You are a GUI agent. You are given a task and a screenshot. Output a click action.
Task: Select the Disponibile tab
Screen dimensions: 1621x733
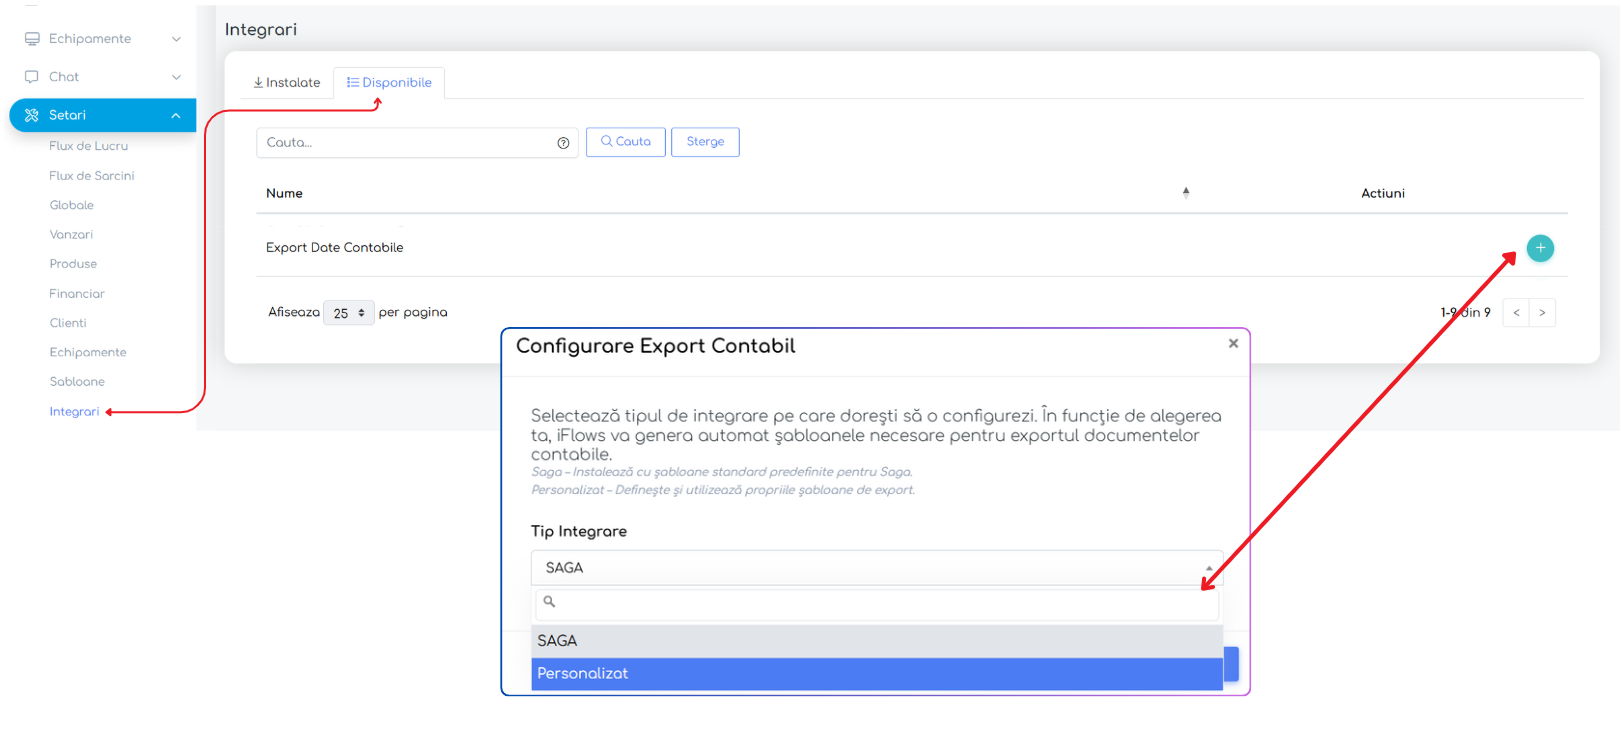[389, 83]
